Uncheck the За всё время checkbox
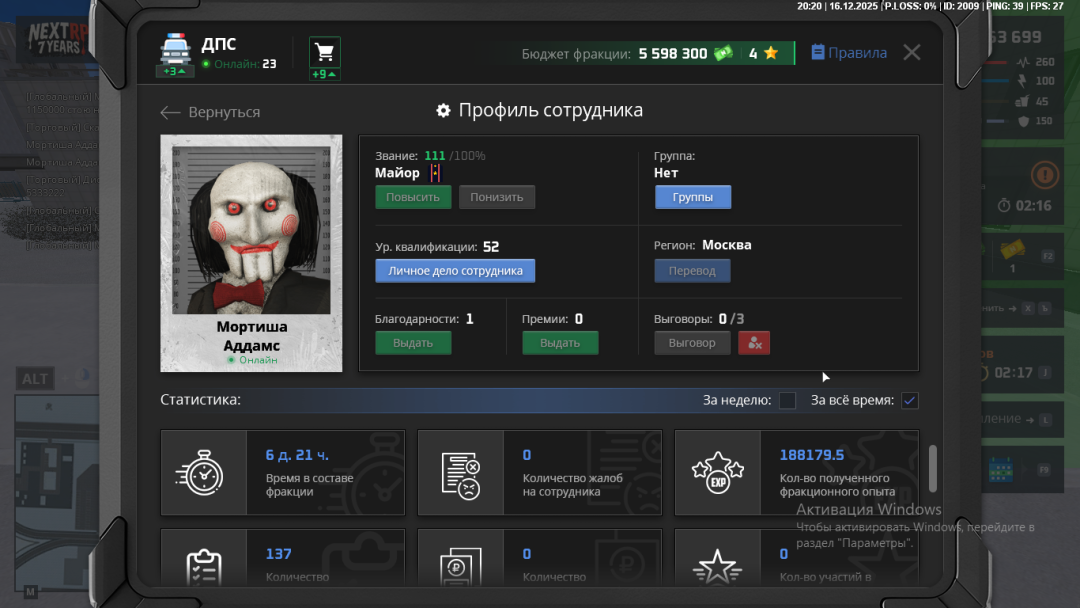The width and height of the screenshot is (1080, 608). click(x=909, y=400)
